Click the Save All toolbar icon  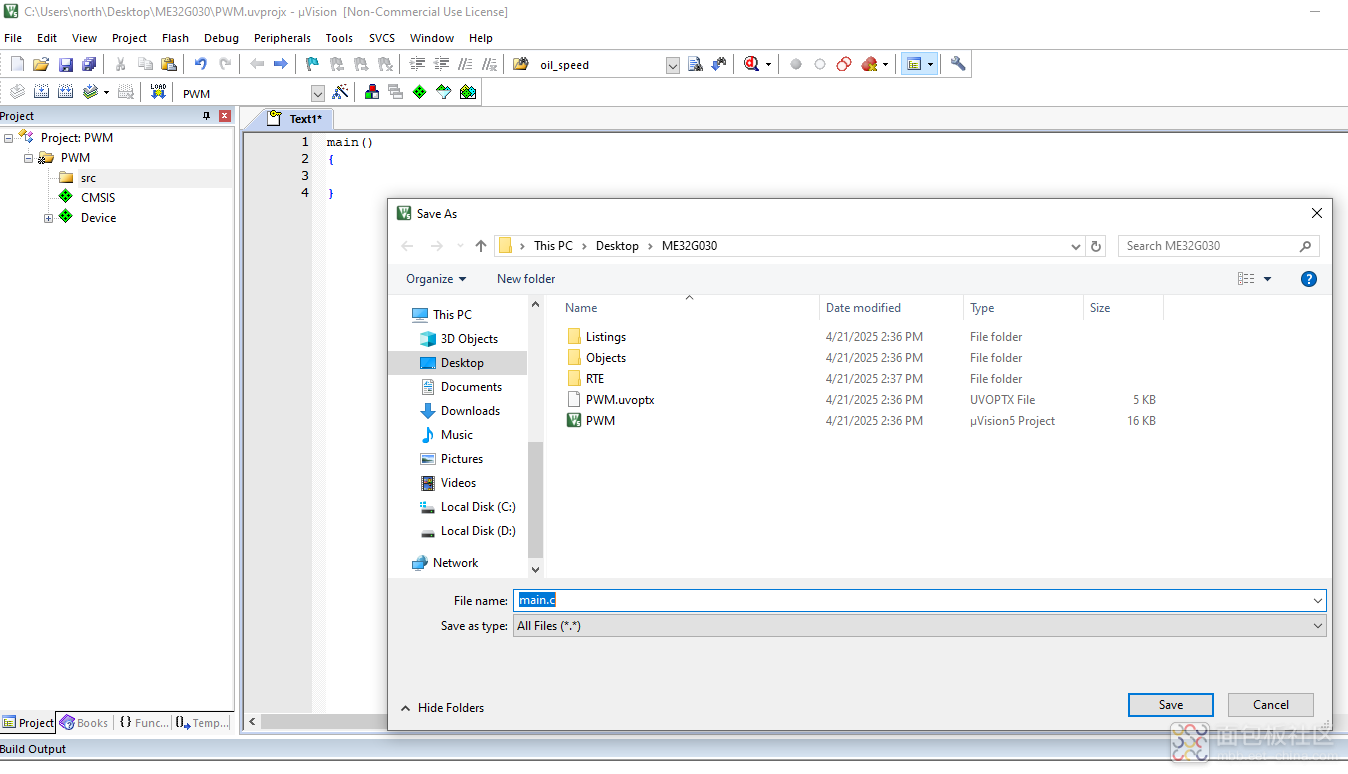click(89, 64)
